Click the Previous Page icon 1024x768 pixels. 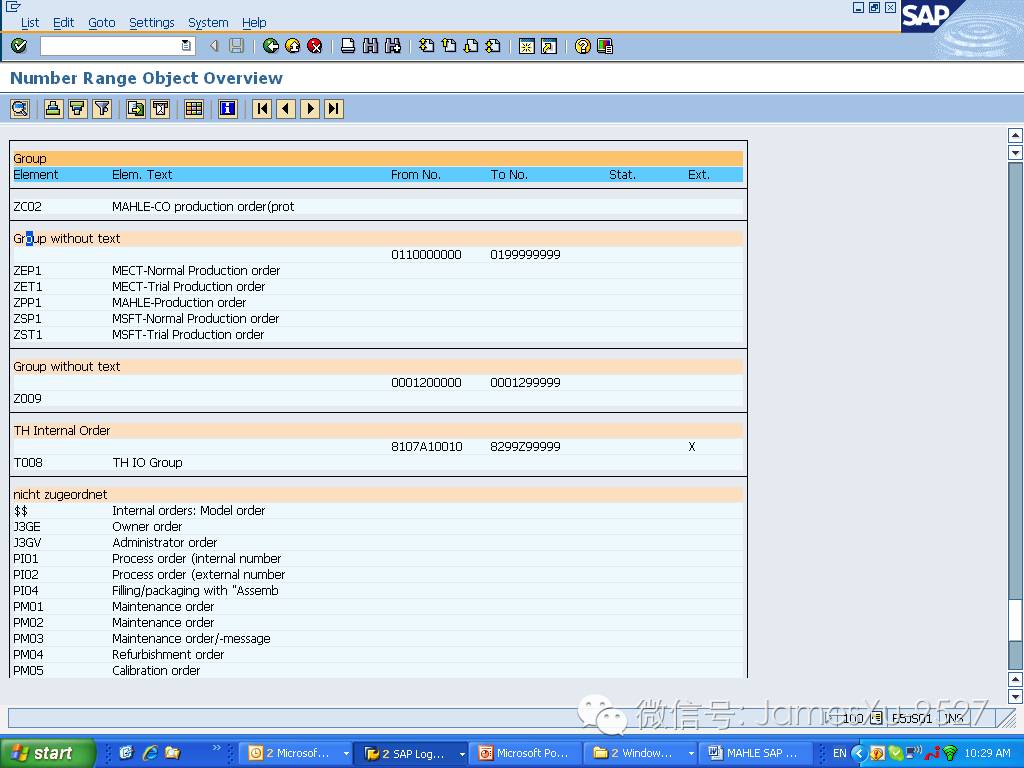pyautogui.click(x=449, y=46)
